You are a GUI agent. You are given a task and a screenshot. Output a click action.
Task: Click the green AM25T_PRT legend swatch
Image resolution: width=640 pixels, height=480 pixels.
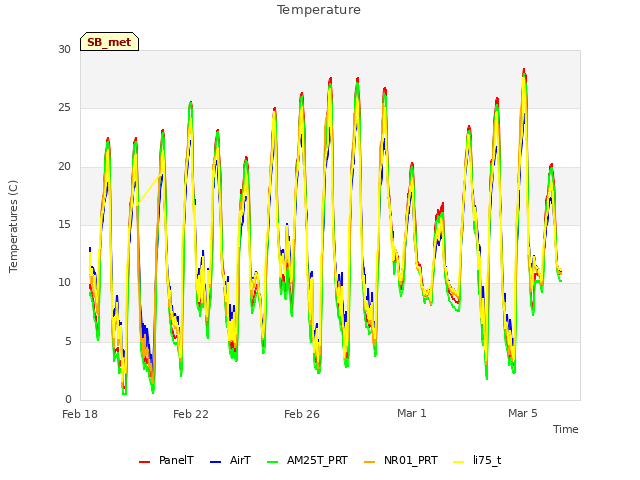[x=273, y=462]
